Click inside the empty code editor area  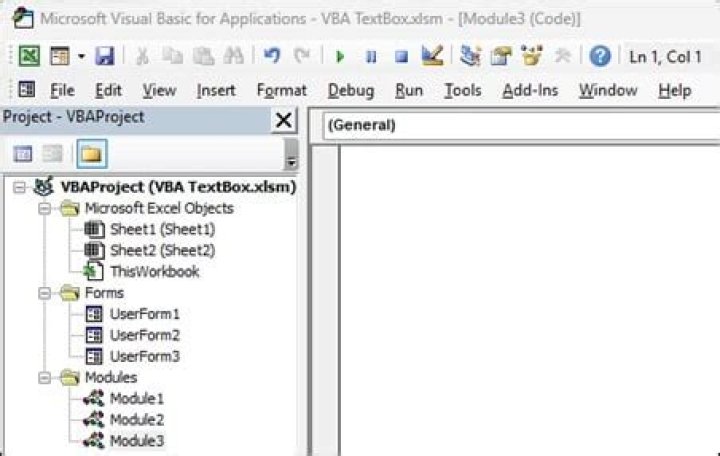click(530, 300)
